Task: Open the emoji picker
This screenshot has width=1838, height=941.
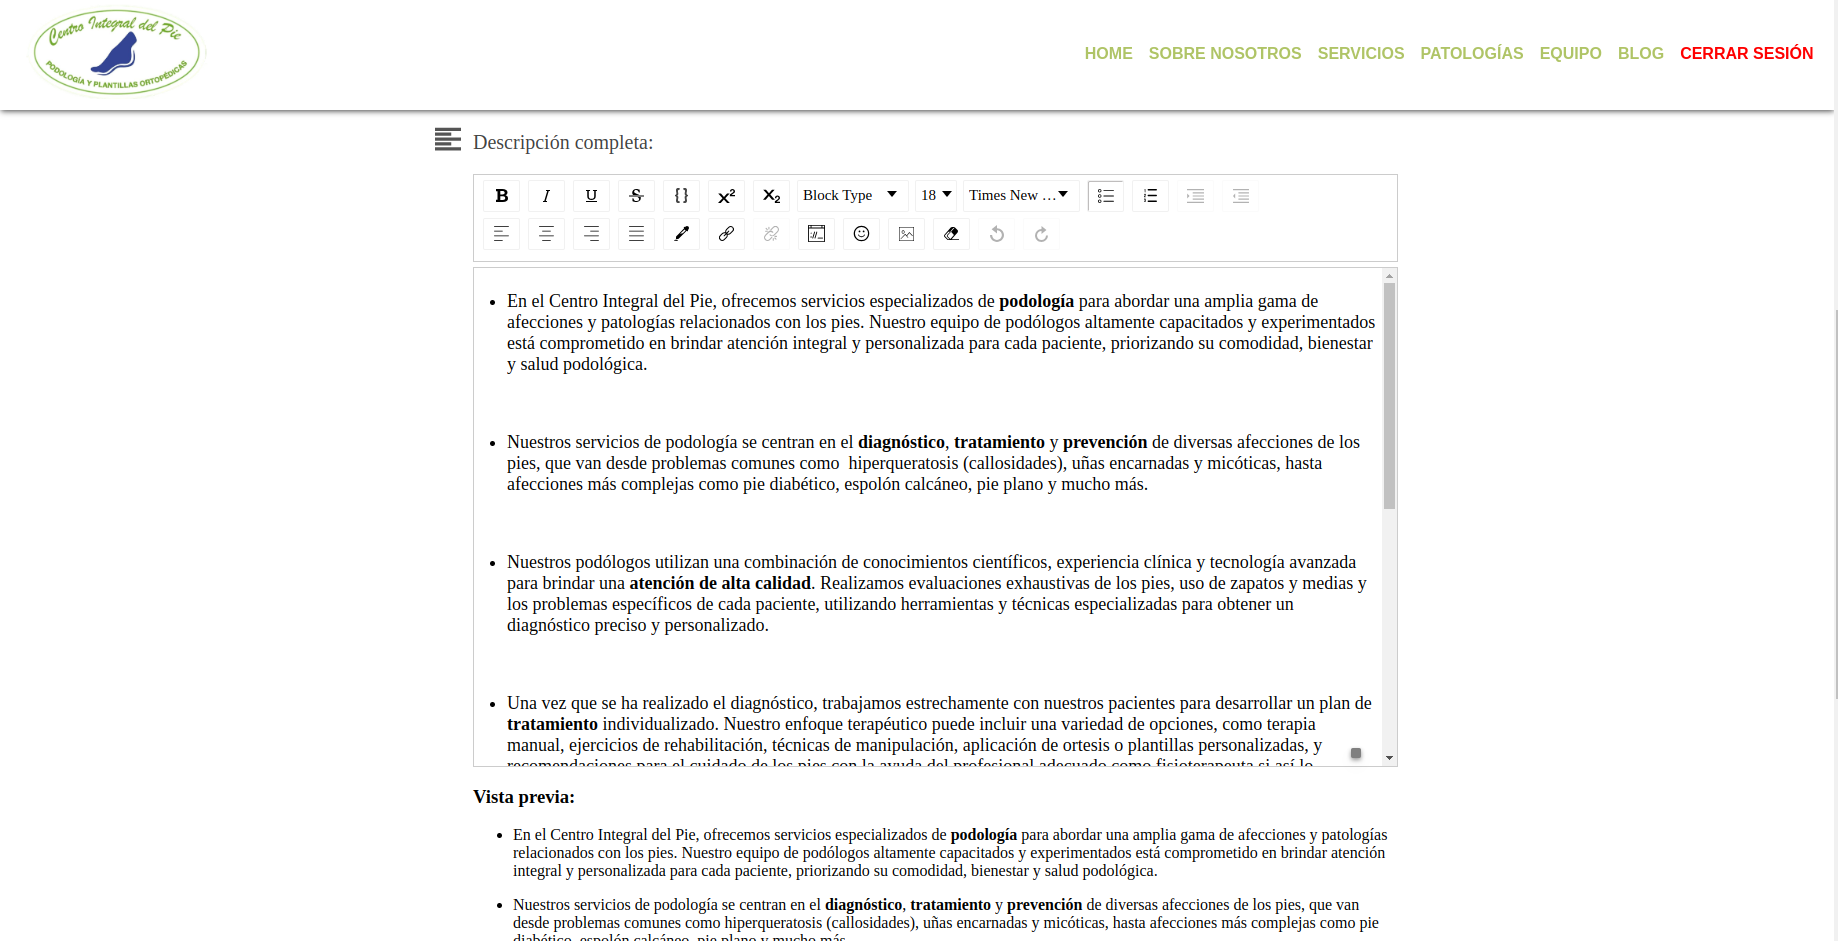Action: click(861, 234)
